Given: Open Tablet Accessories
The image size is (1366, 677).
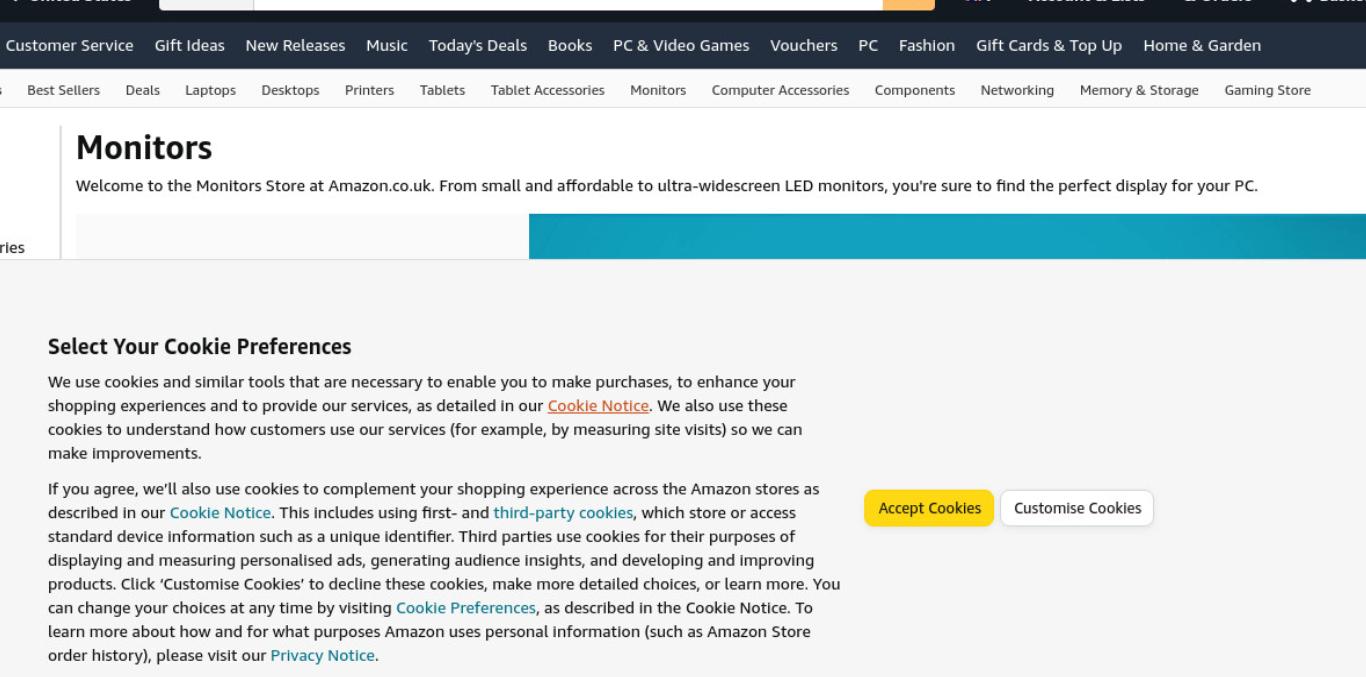Looking at the screenshot, I should pyautogui.click(x=547, y=90).
